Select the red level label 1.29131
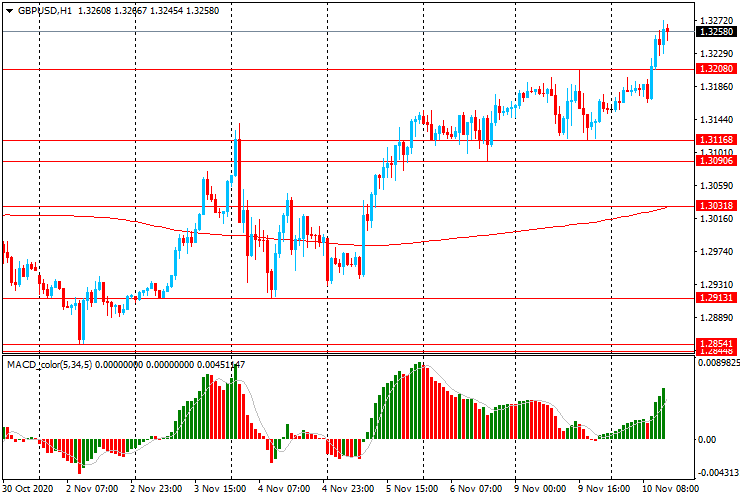This screenshot has height=500, width=740. pyautogui.click(x=716, y=298)
